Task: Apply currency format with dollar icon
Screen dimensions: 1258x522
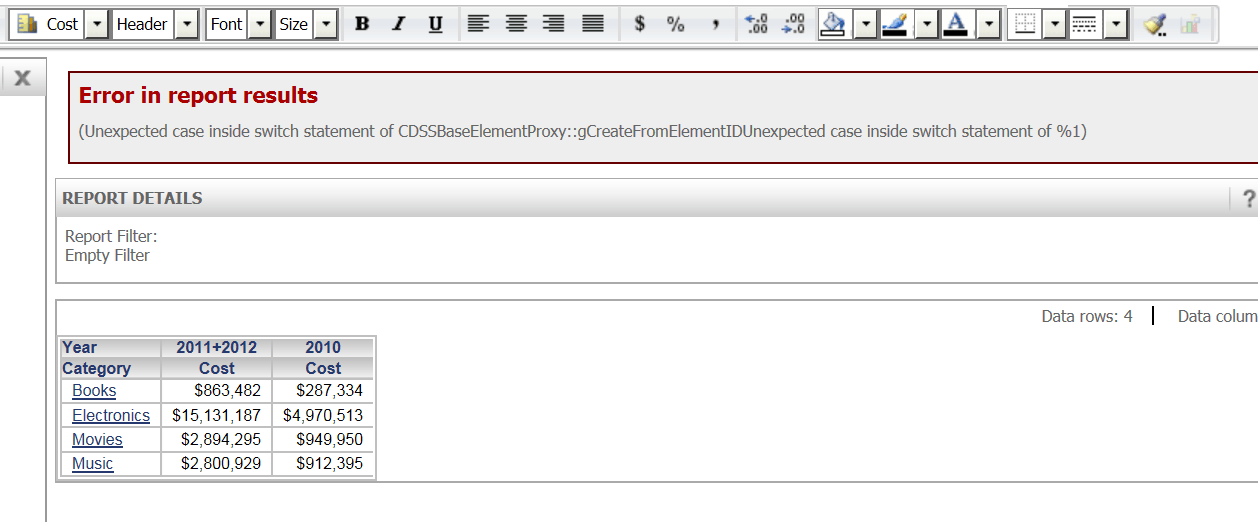Action: coord(640,24)
